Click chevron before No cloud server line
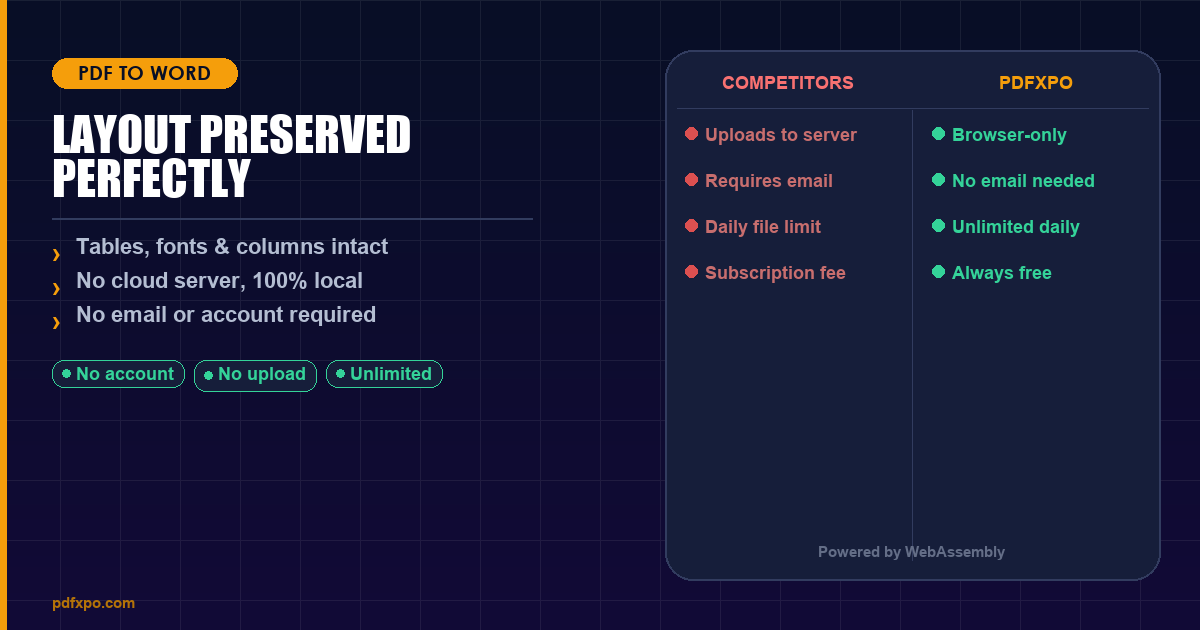The height and width of the screenshot is (630, 1200). click(x=57, y=289)
